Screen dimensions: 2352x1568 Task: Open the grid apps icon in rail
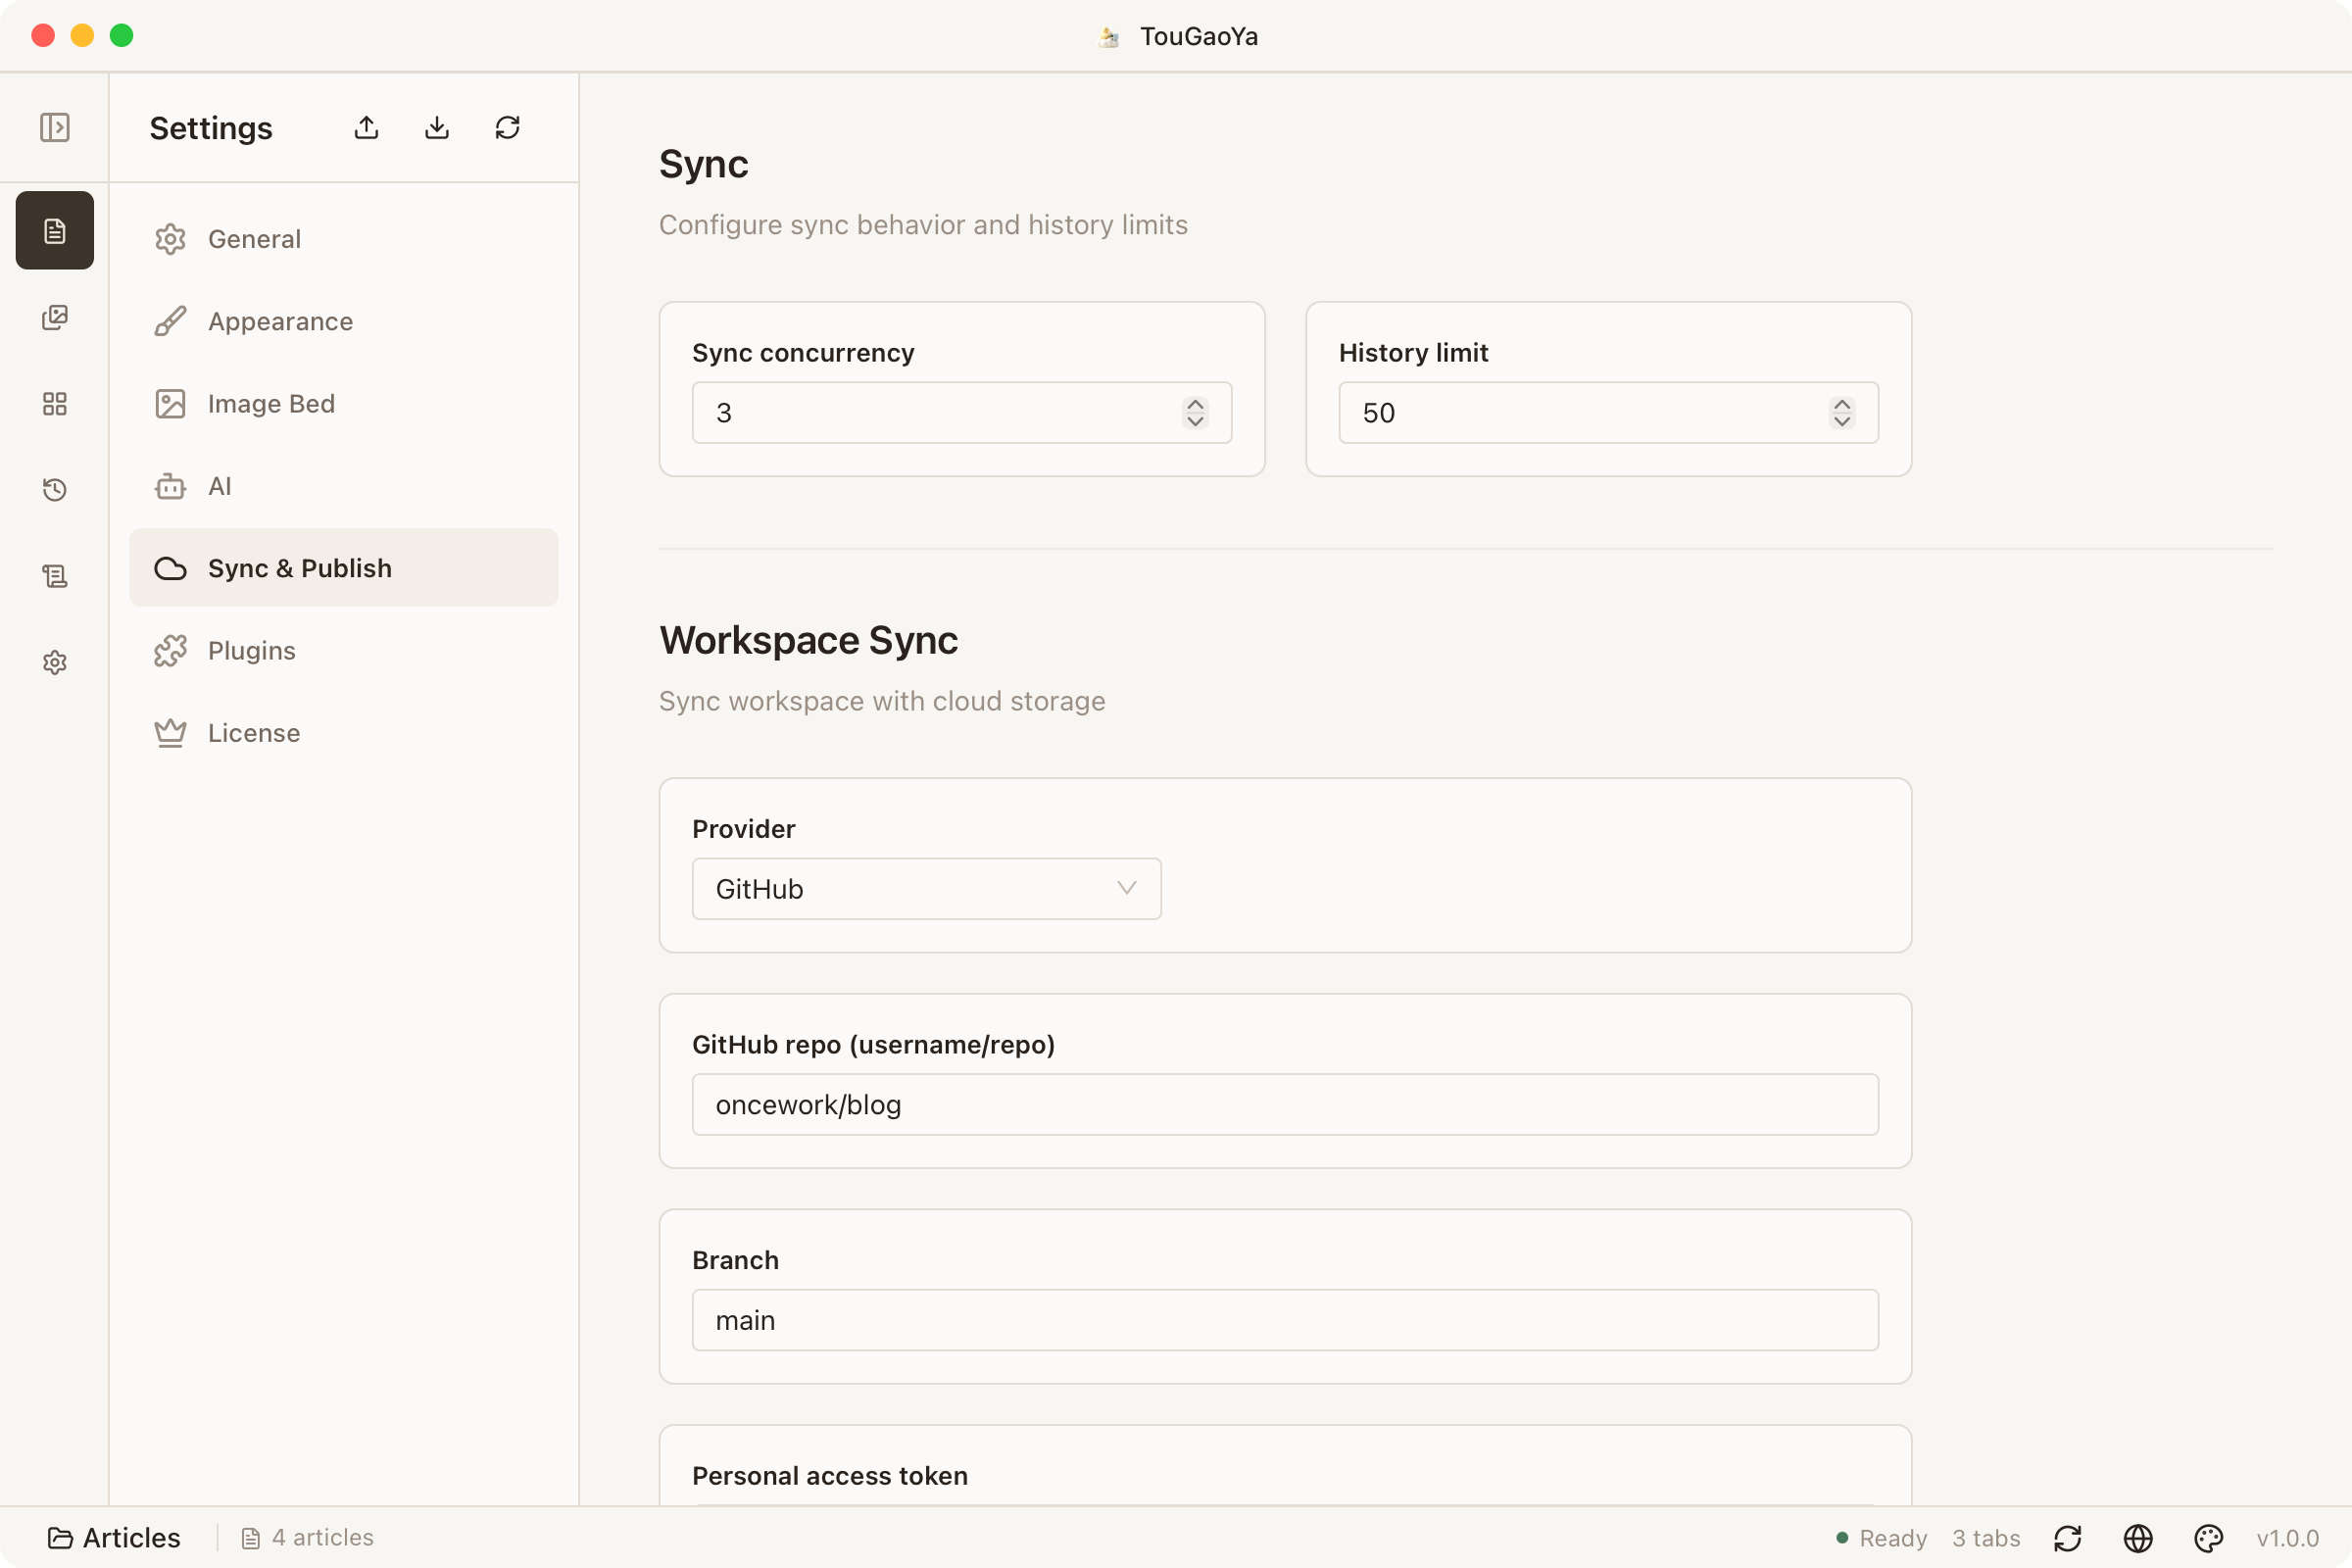coord(54,404)
